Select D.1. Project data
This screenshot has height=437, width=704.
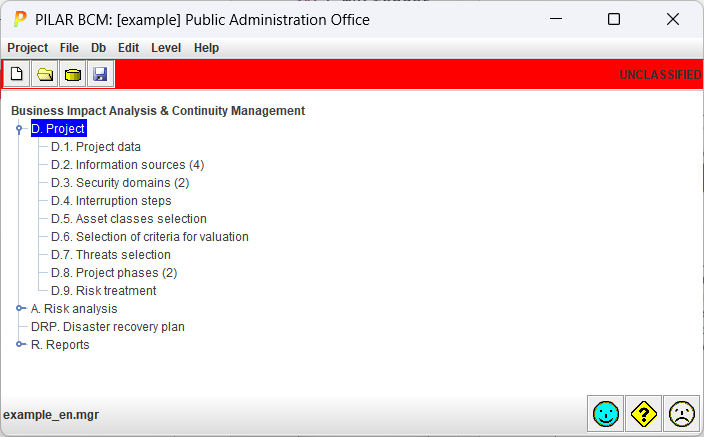(x=96, y=147)
